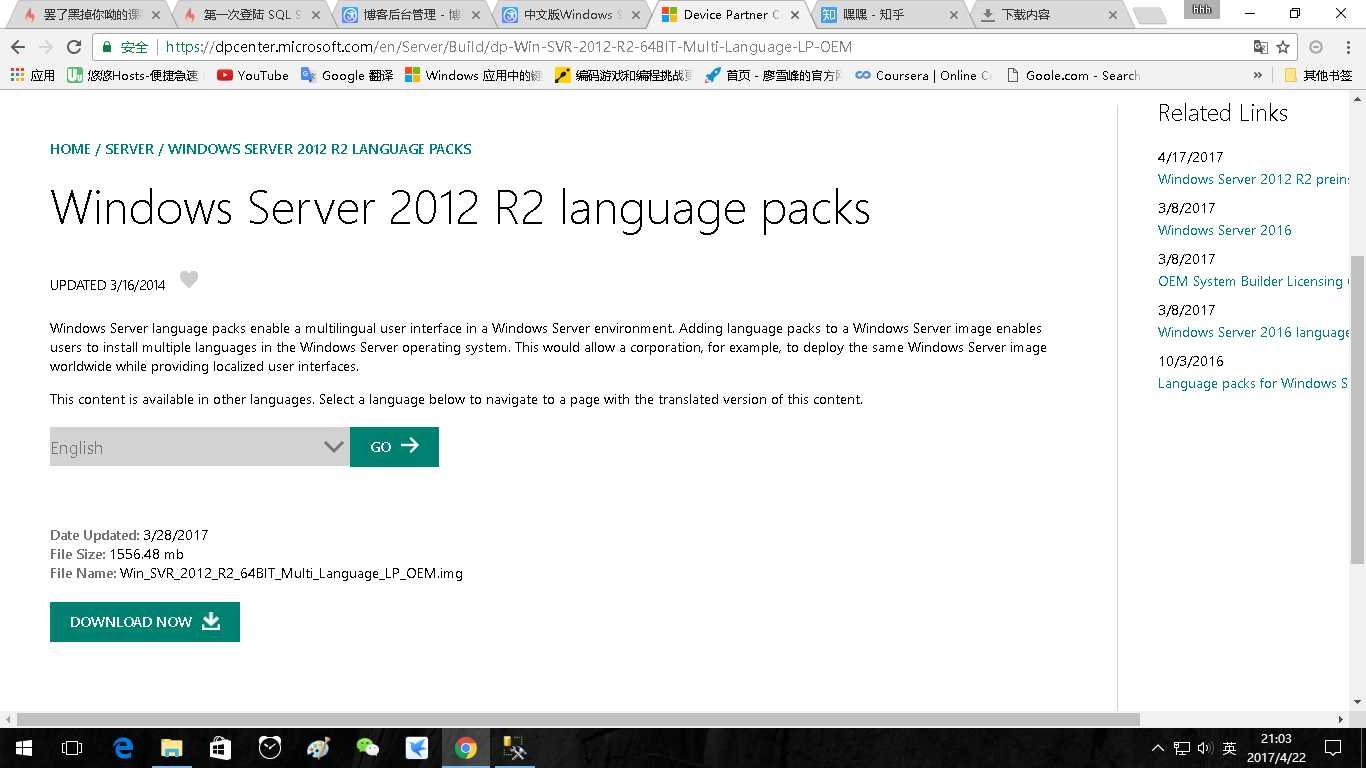Toggle input method 英 indicator

pyautogui.click(x=1230, y=748)
